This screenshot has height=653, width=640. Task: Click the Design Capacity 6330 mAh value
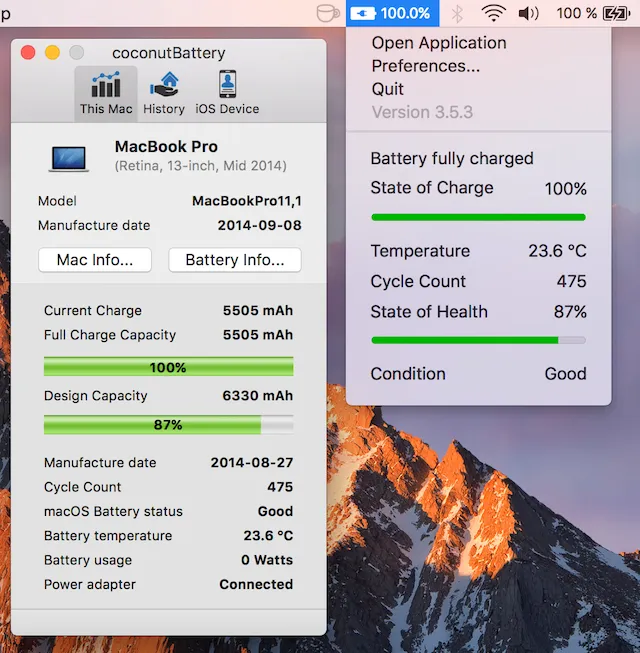(x=258, y=396)
